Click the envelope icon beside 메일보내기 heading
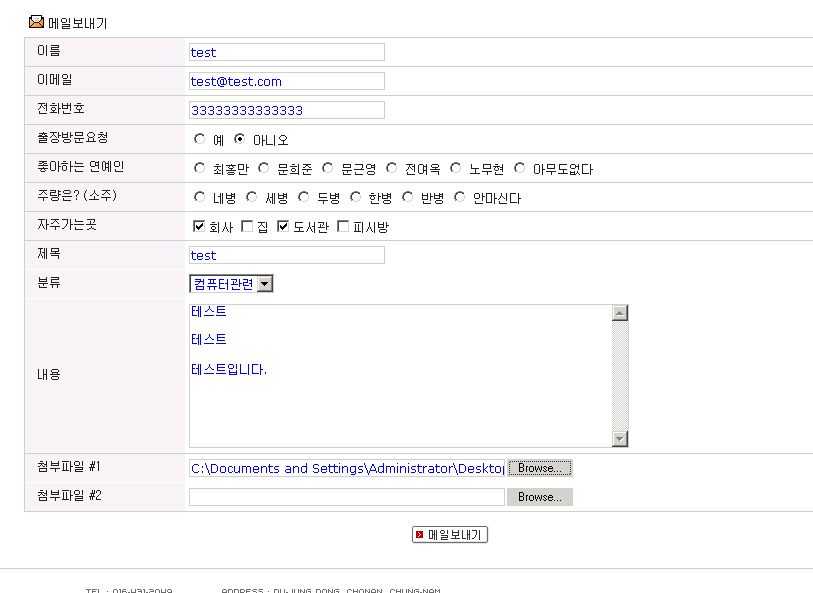Image resolution: width=813 pixels, height=593 pixels. pyautogui.click(x=36, y=22)
